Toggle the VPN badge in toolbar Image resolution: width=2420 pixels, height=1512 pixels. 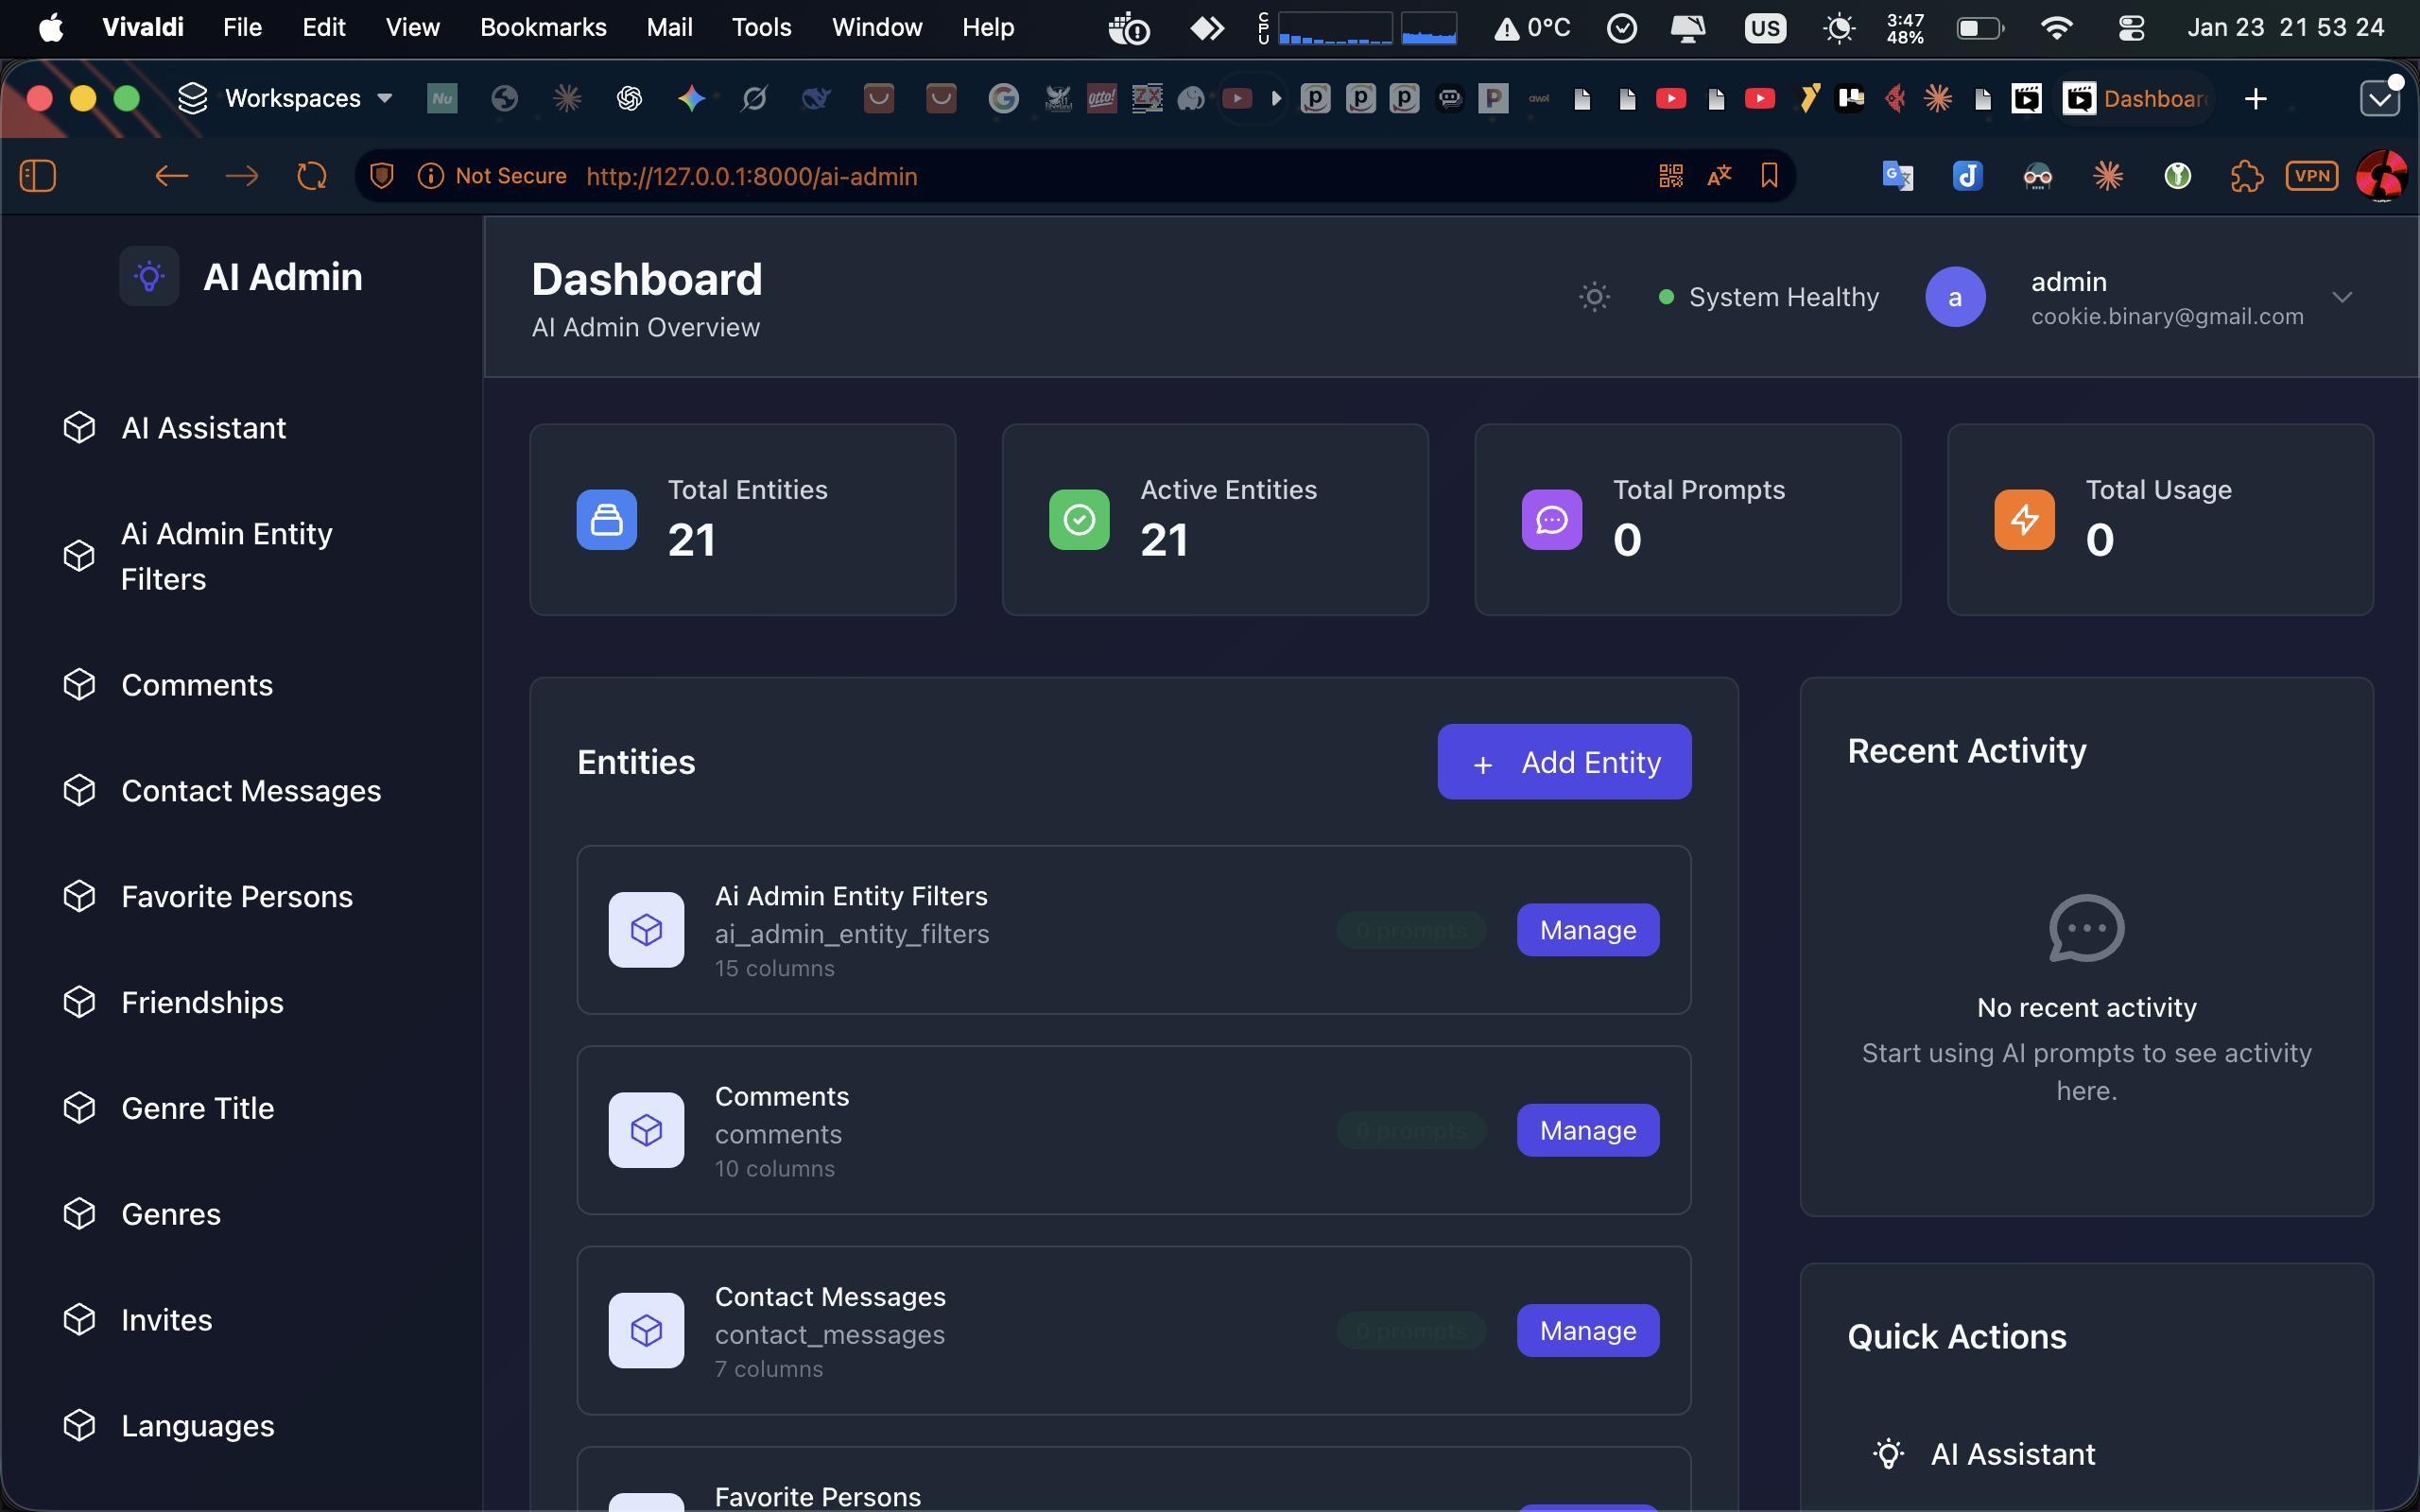tap(2311, 176)
